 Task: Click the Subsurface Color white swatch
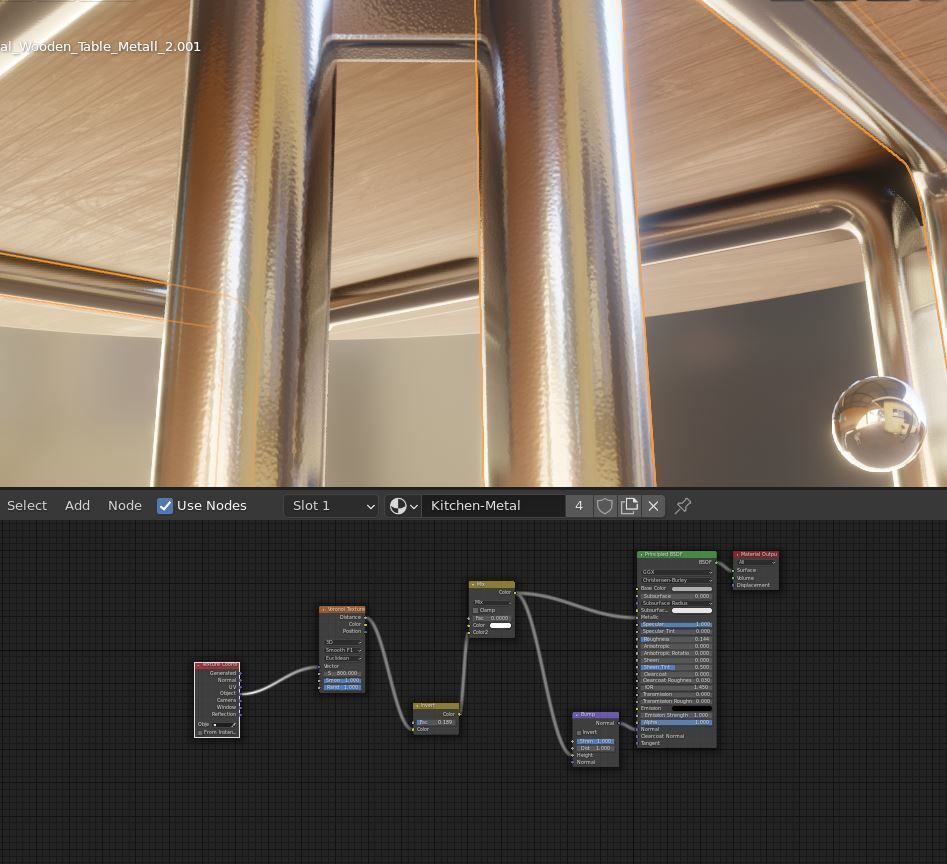click(x=692, y=610)
